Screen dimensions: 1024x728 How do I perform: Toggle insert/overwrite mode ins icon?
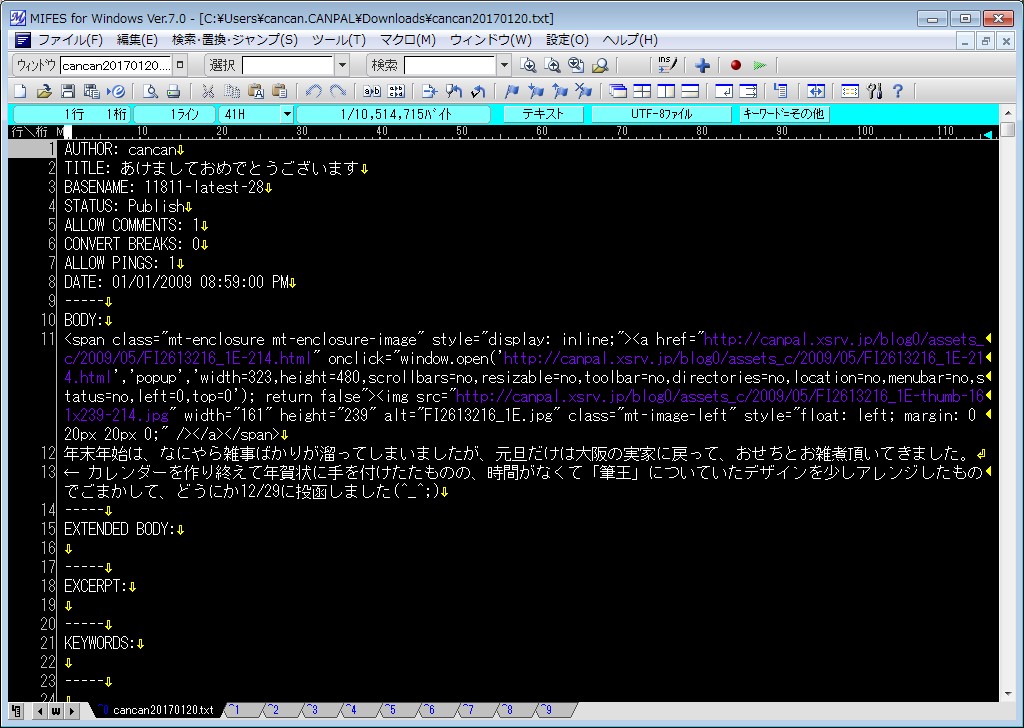pyautogui.click(x=666, y=65)
